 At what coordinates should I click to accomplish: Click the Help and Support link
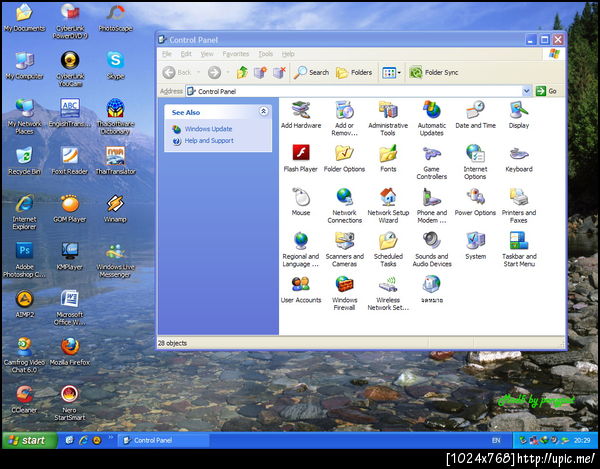coord(209,141)
